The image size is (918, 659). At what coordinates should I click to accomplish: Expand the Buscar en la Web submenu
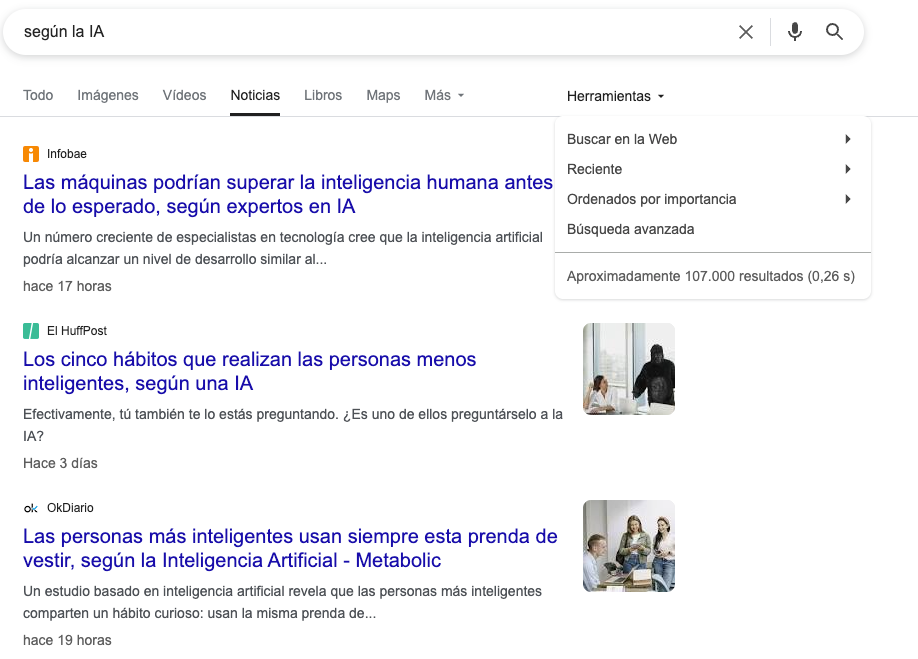point(710,139)
